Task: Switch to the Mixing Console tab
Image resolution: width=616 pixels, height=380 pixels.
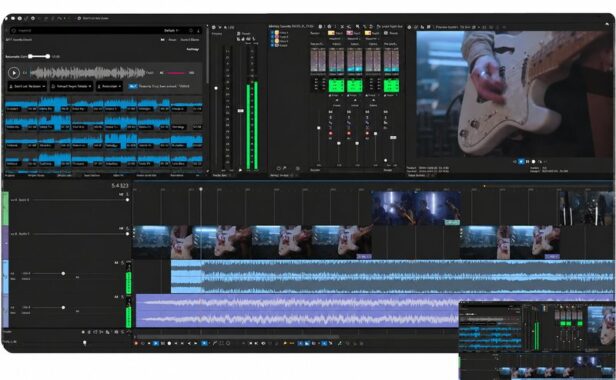Action: click(279, 175)
